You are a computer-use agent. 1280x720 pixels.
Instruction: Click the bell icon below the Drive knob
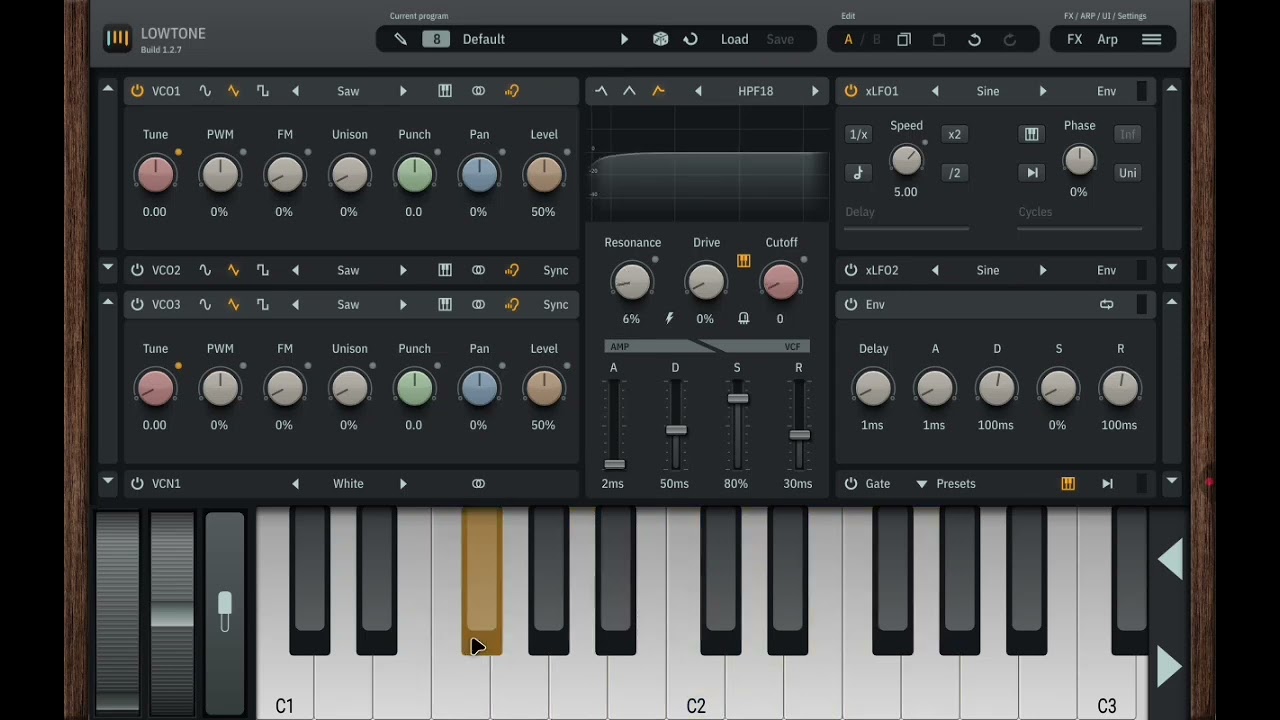point(743,318)
